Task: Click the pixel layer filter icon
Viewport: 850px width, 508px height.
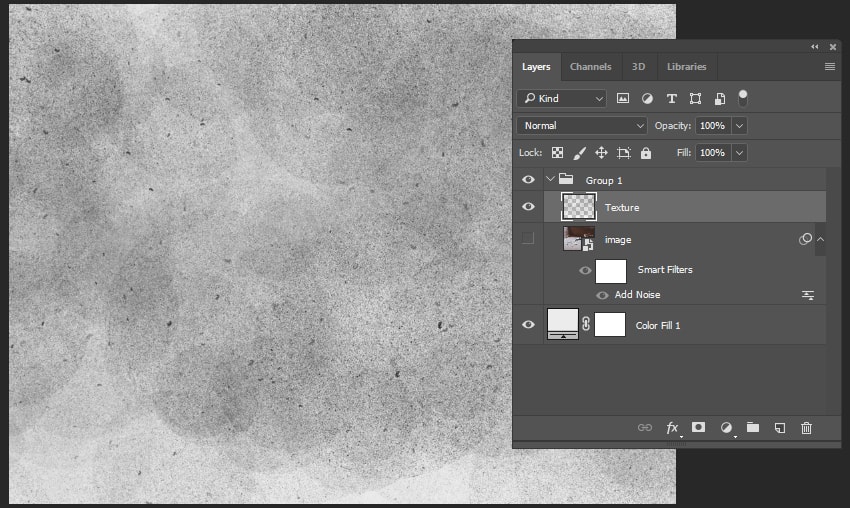Action: pos(623,99)
